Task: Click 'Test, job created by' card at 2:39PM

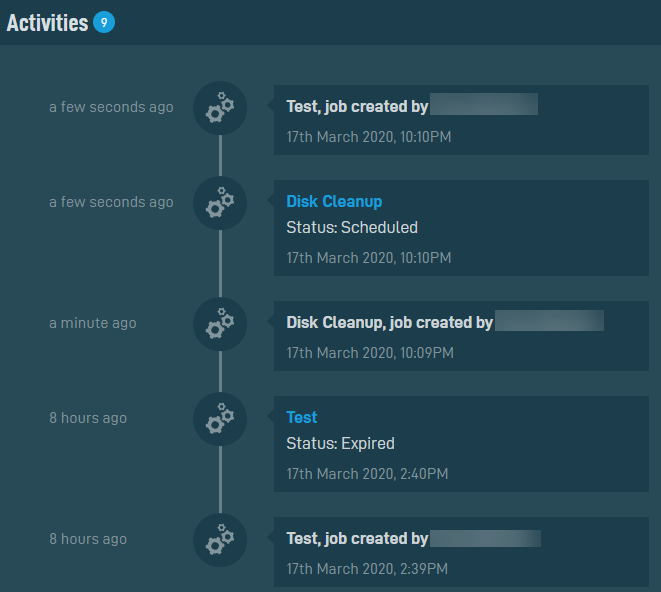Action: (461, 552)
